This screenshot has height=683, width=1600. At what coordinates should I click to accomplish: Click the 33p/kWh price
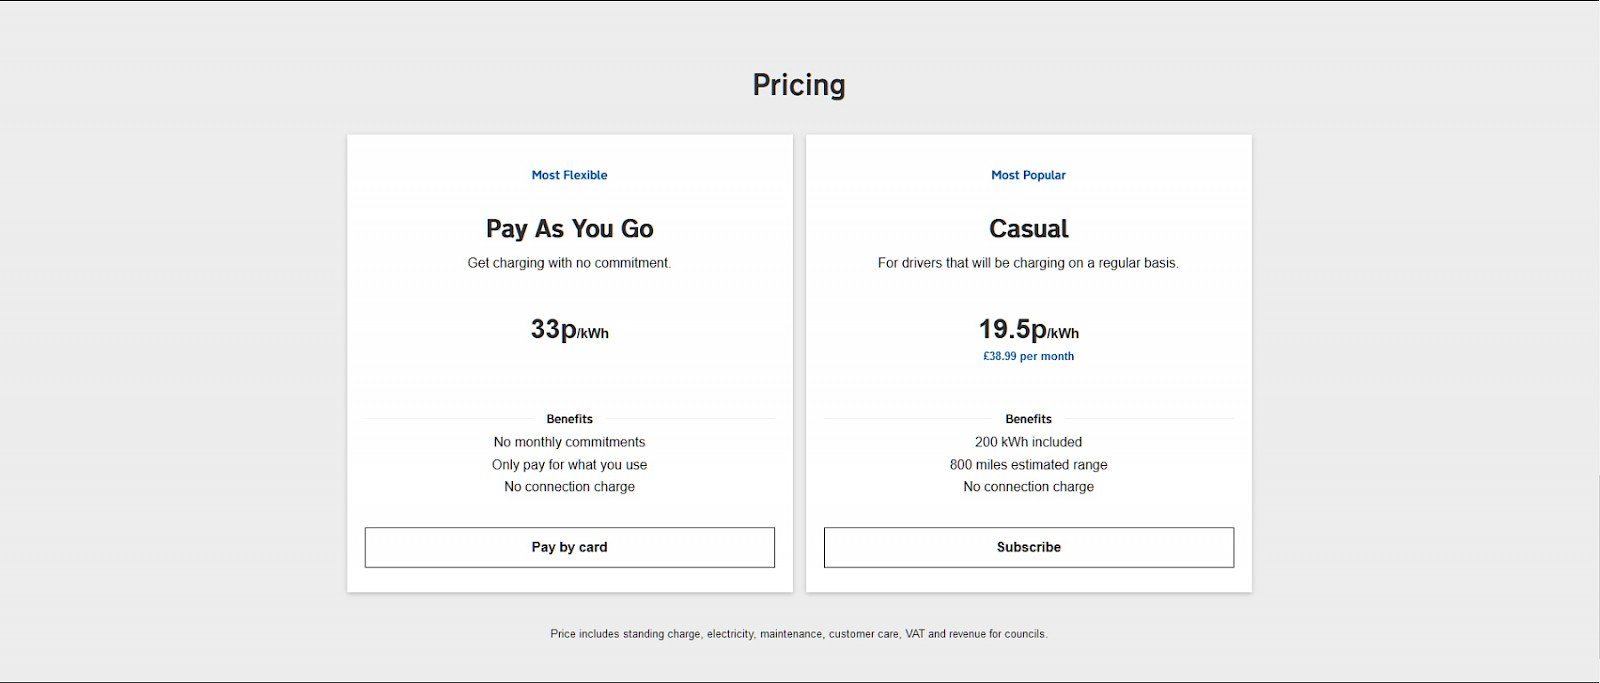pyautogui.click(x=569, y=330)
